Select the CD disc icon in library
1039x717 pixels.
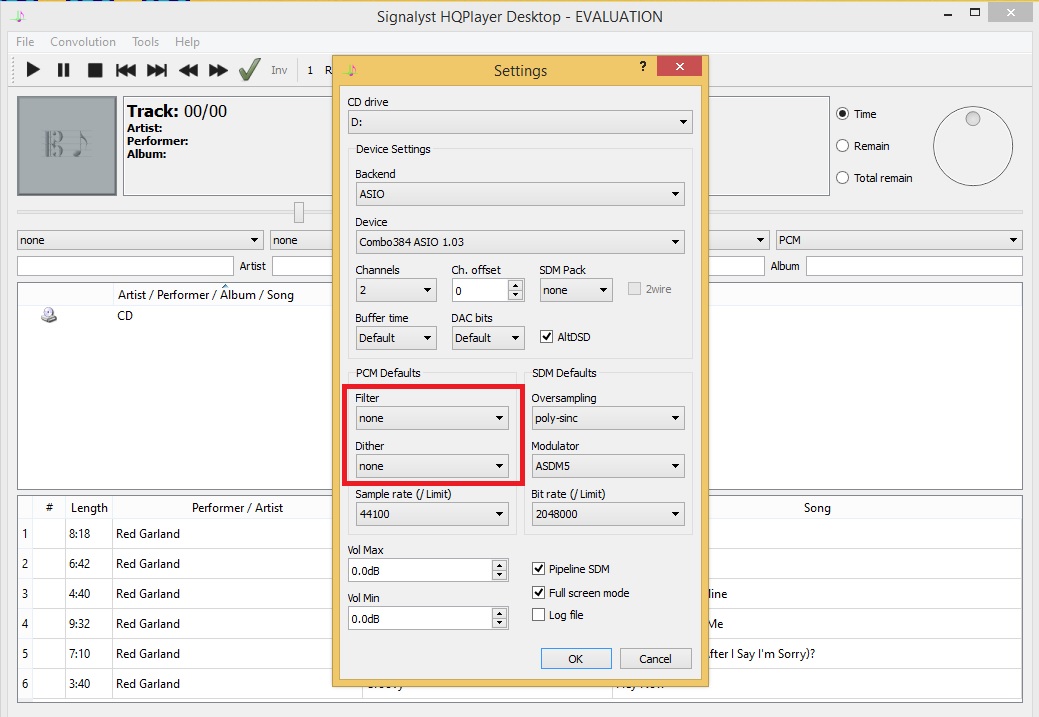[x=48, y=315]
